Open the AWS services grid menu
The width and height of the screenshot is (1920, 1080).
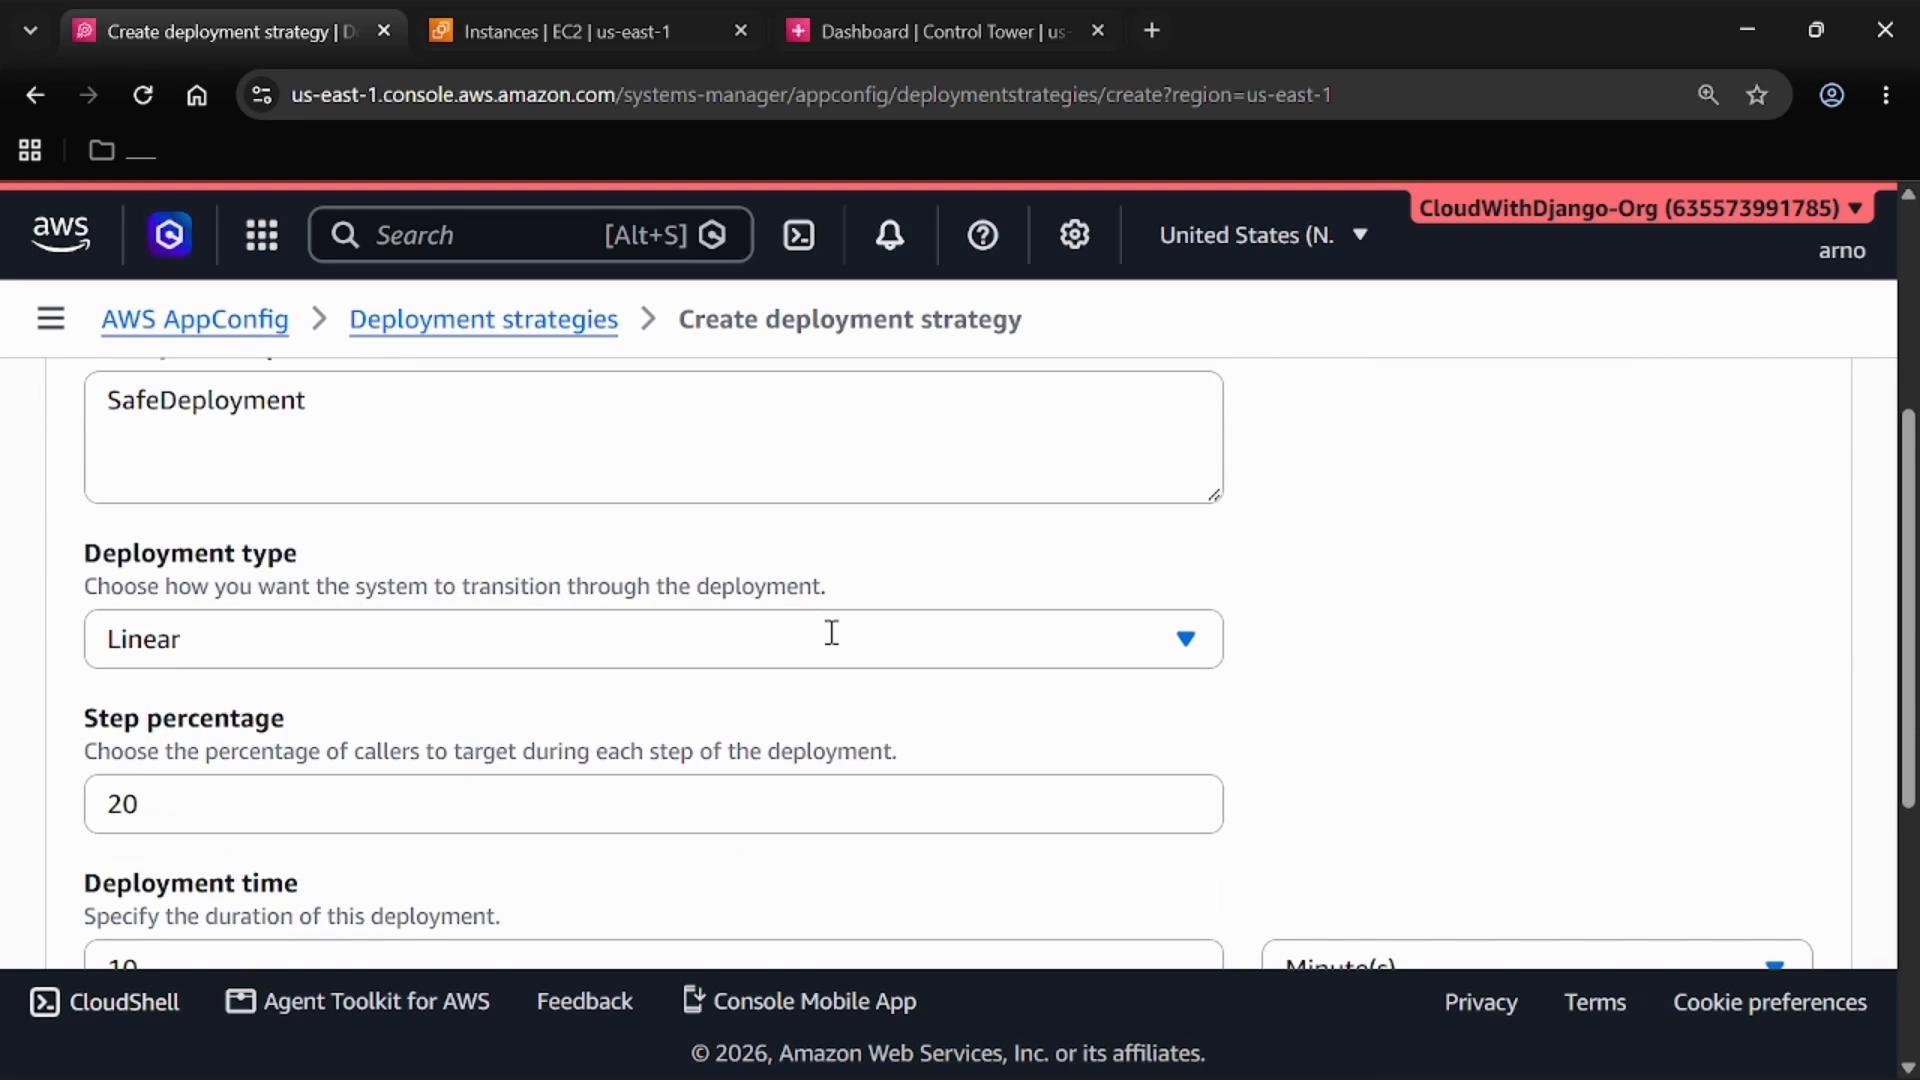click(x=262, y=235)
